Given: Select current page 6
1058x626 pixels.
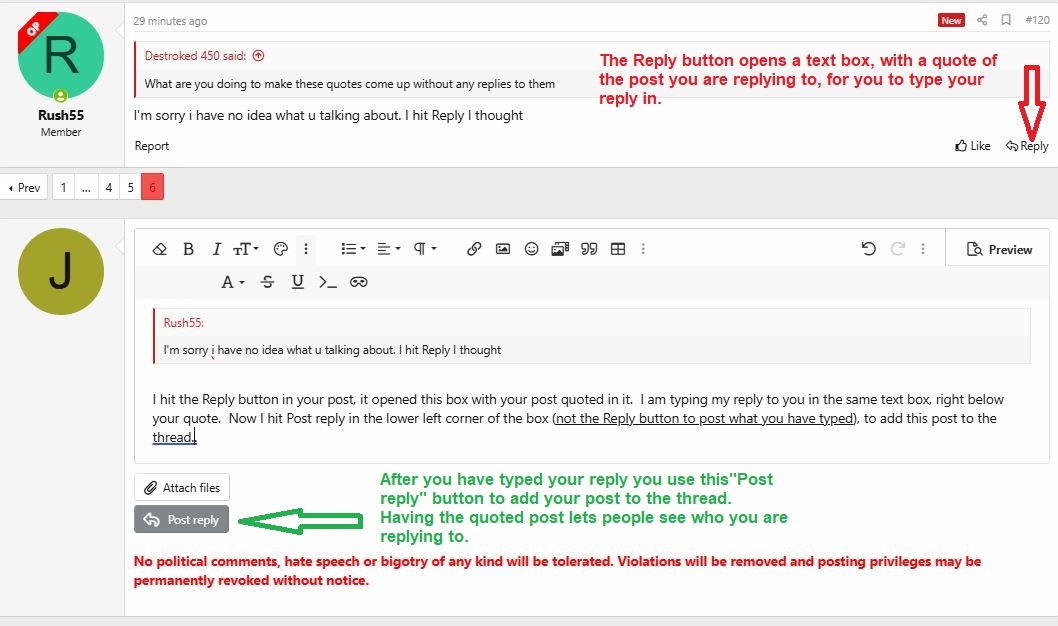Looking at the screenshot, I should (x=152, y=187).
